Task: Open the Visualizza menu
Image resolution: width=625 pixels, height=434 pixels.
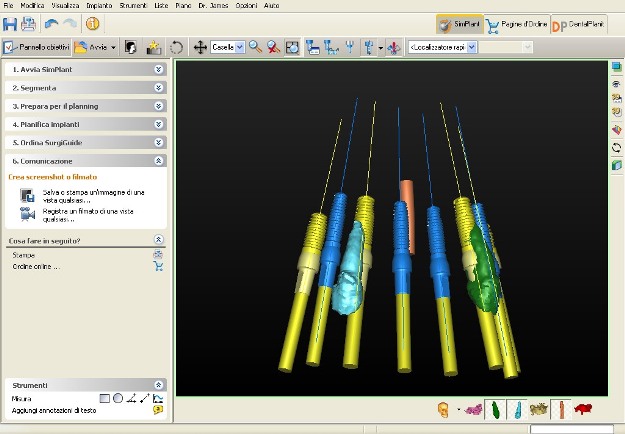Action: (65, 6)
